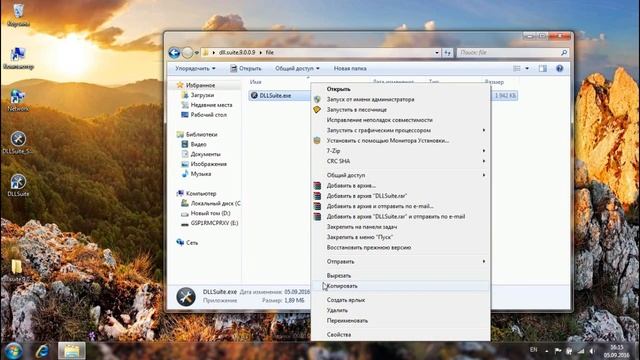Viewport: 640px width, 360px height.
Task: Expand the CRC SHA submenu
Action: [400, 161]
